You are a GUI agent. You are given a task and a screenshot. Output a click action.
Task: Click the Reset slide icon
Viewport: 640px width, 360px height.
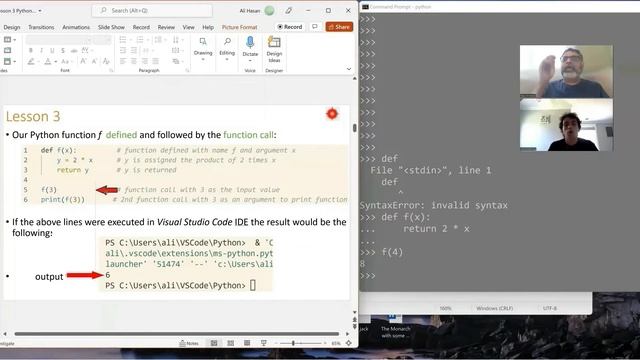[x=7, y=50]
